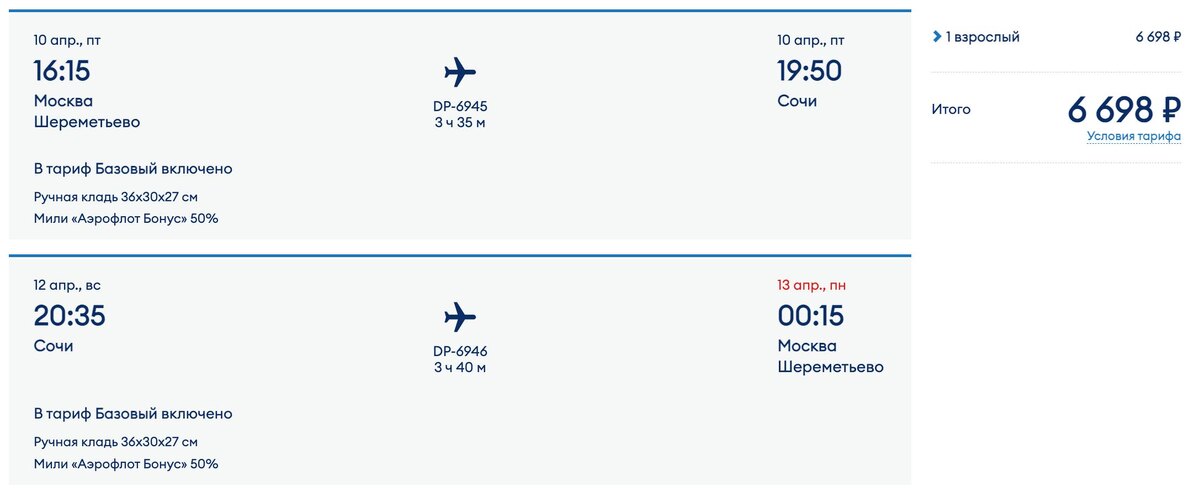This screenshot has height=491, width=1200.
Task: Click the 19:50 arrival time in Сочи
Action: [809, 71]
